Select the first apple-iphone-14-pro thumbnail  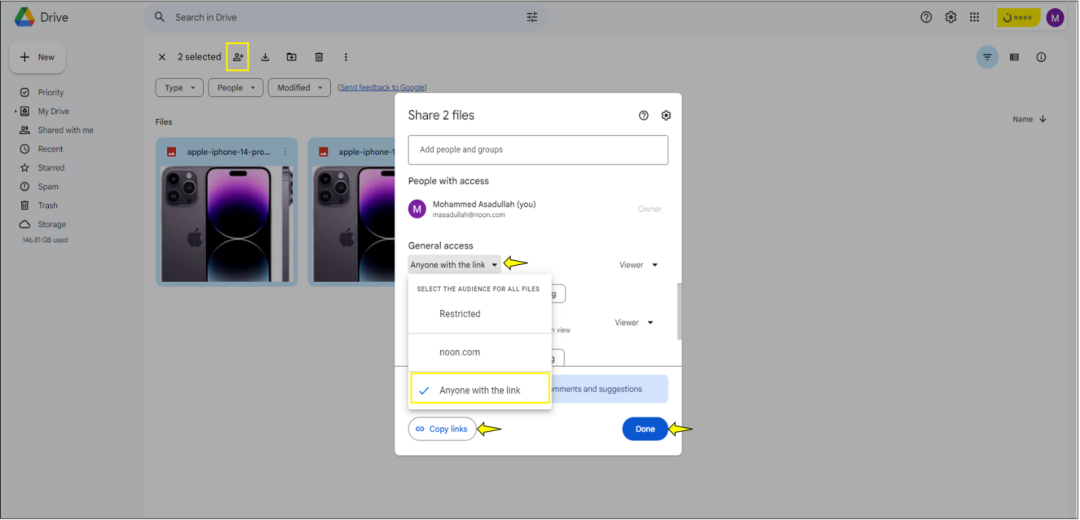coord(227,223)
